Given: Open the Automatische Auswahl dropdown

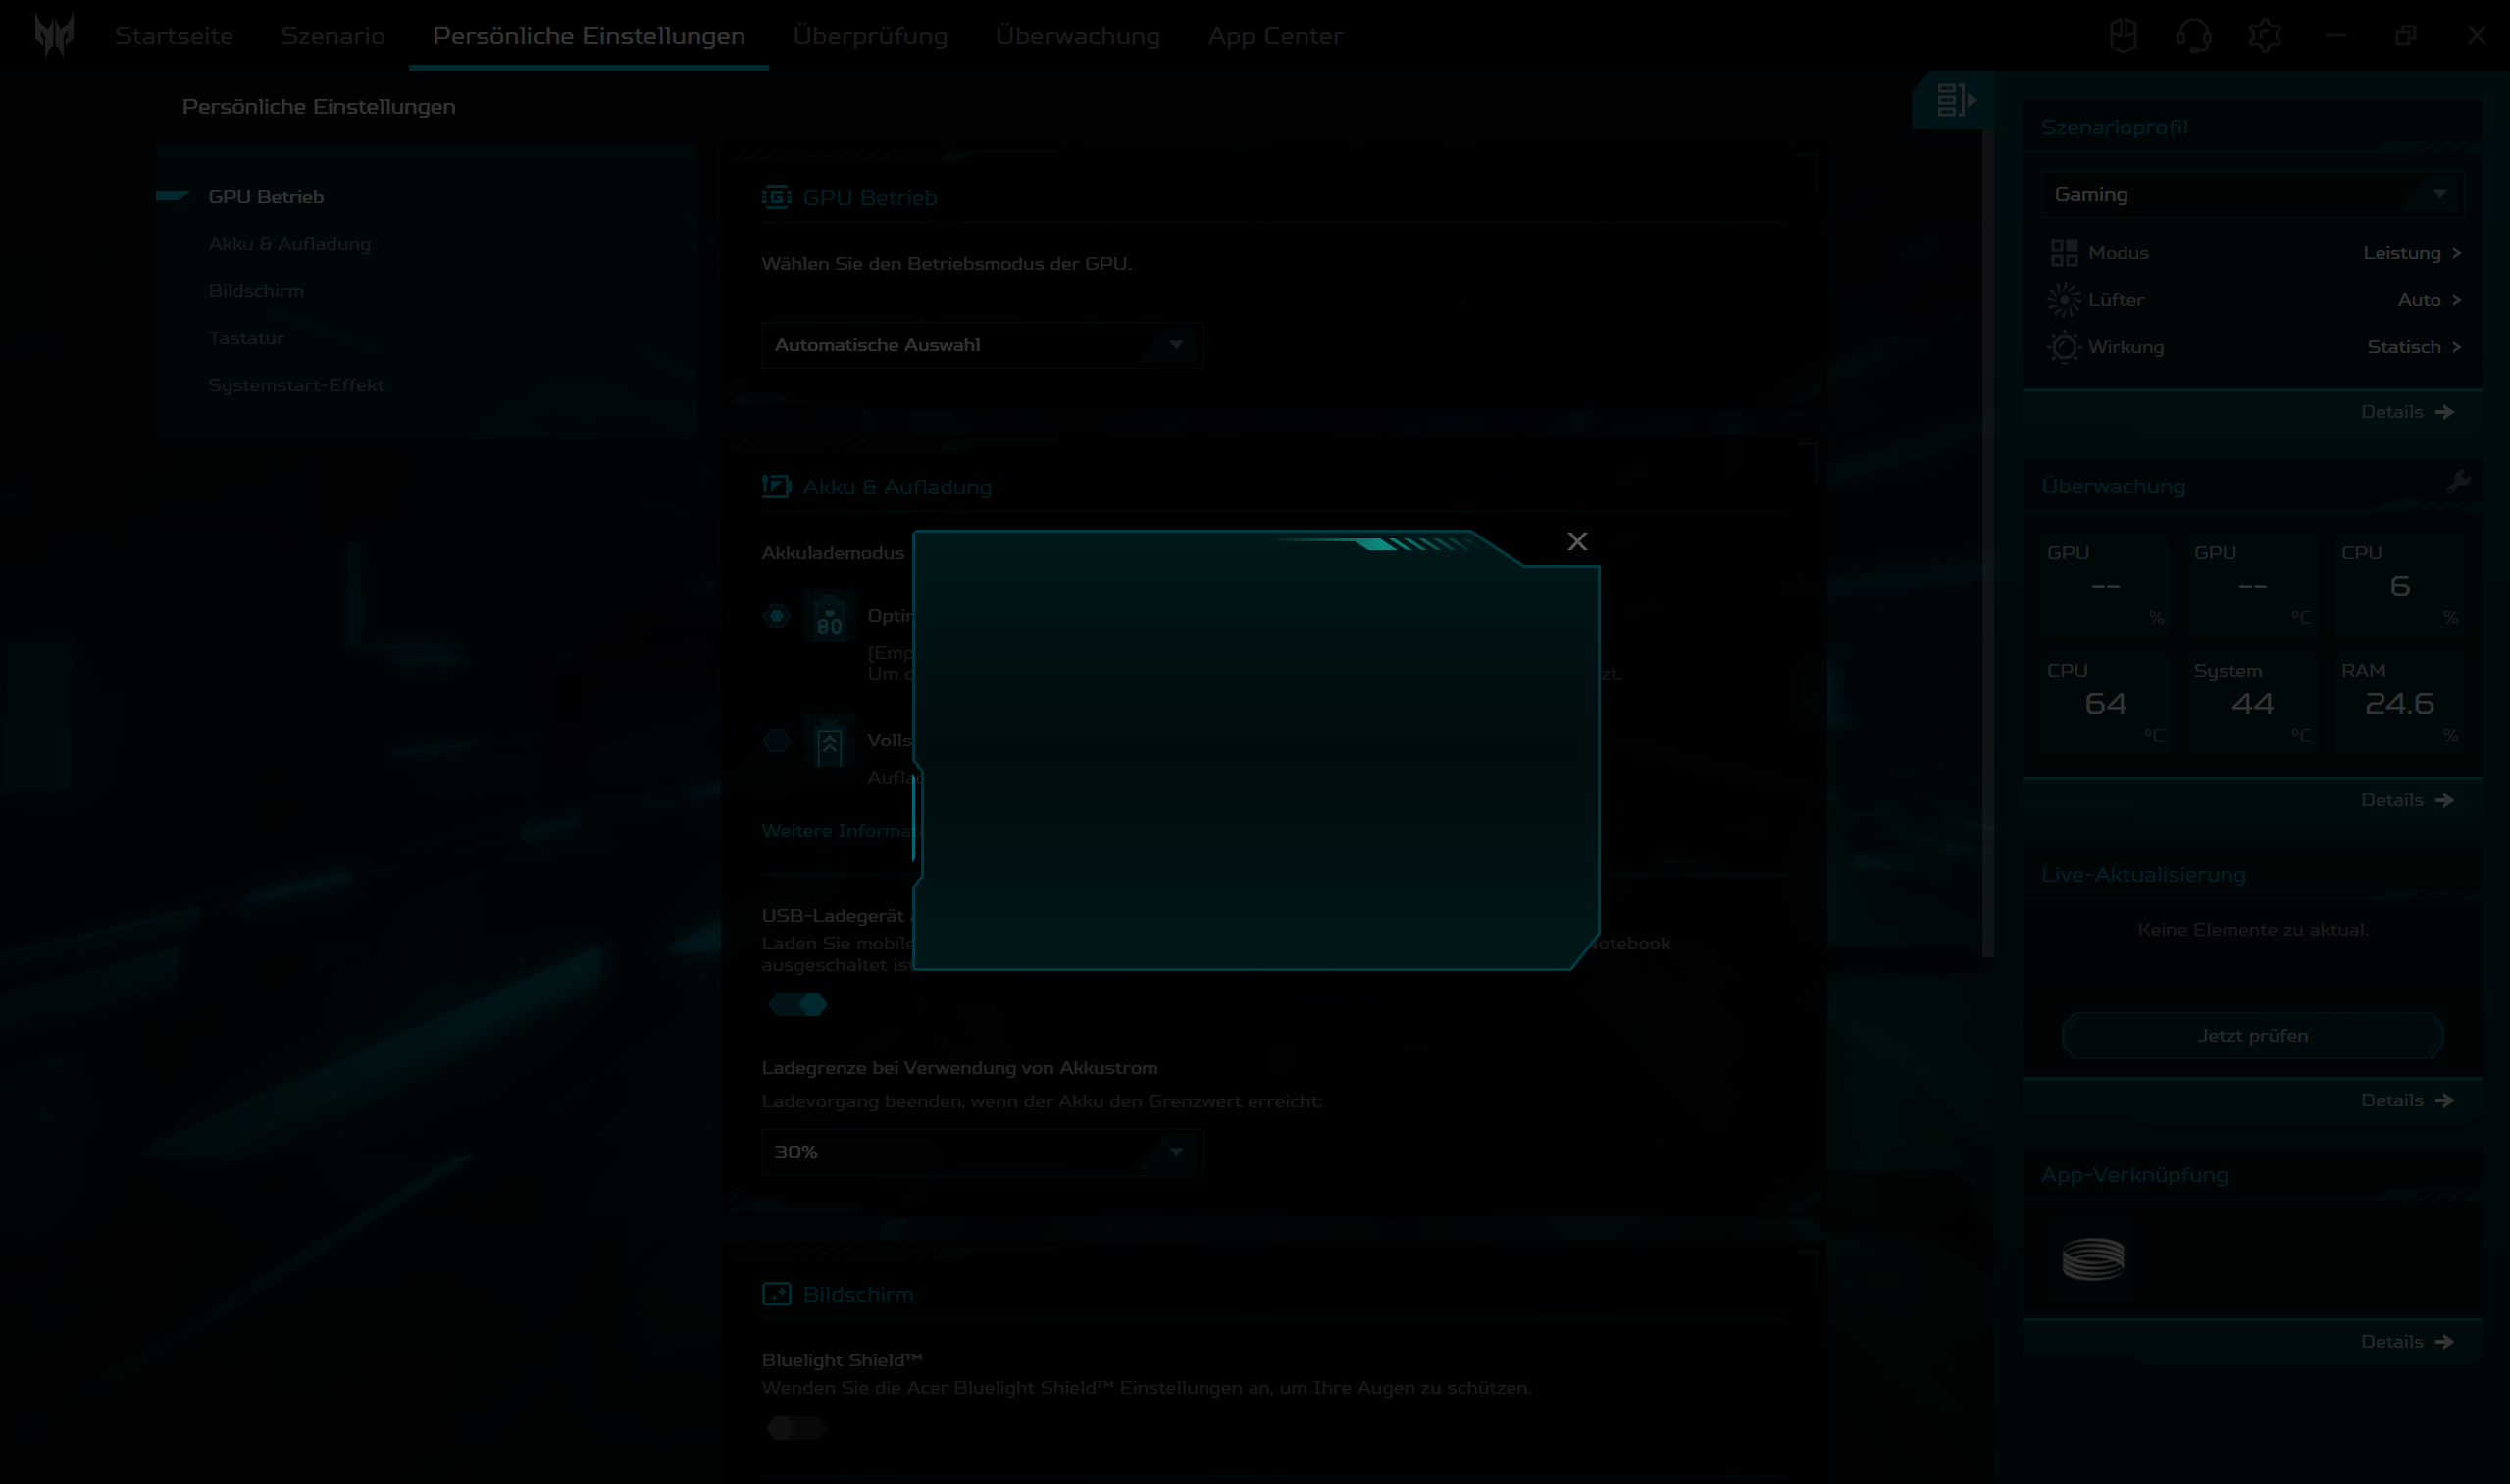Looking at the screenshot, I should point(981,345).
